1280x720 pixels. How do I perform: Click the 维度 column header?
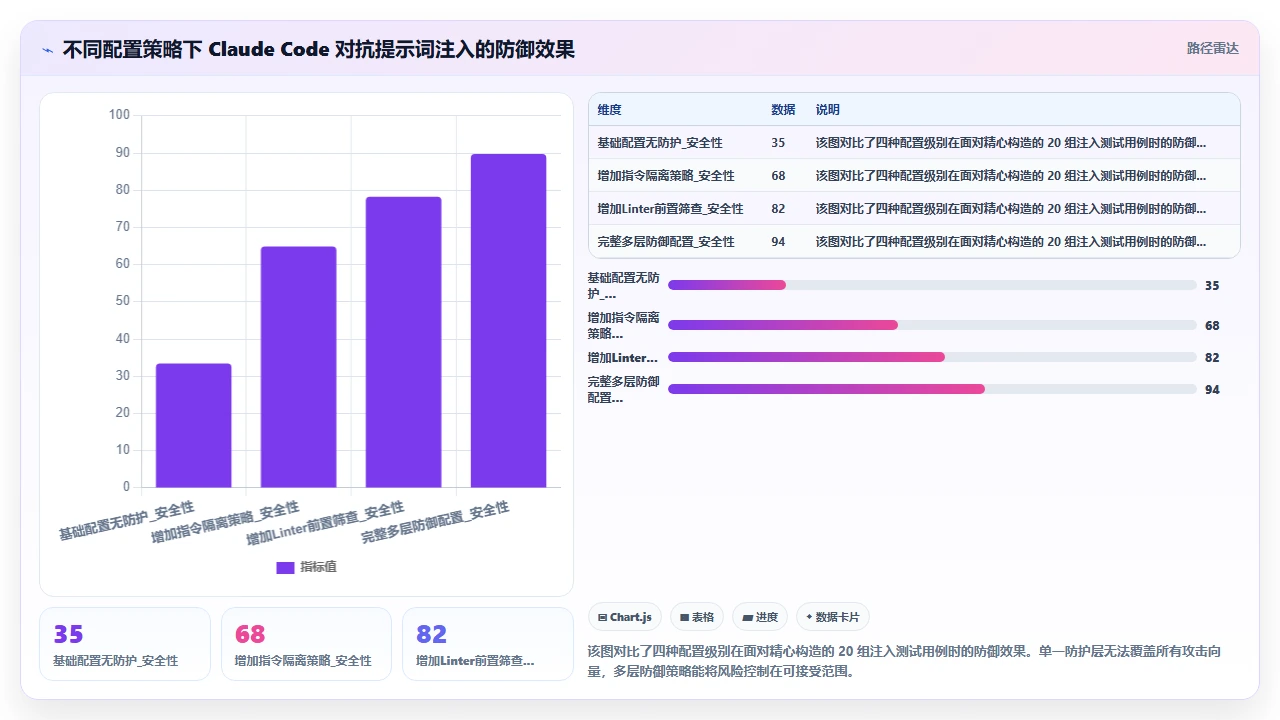coord(609,110)
